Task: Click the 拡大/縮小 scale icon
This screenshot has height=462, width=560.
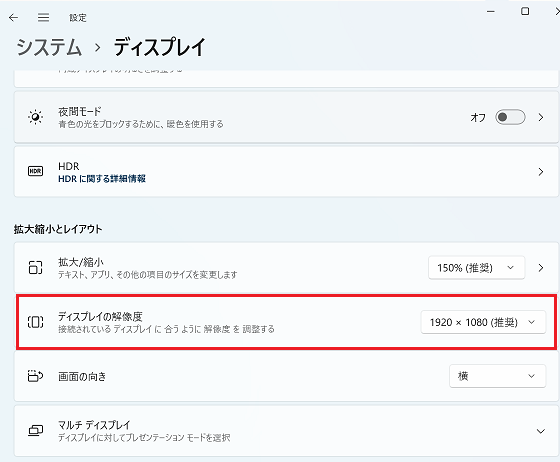Action: 35,267
